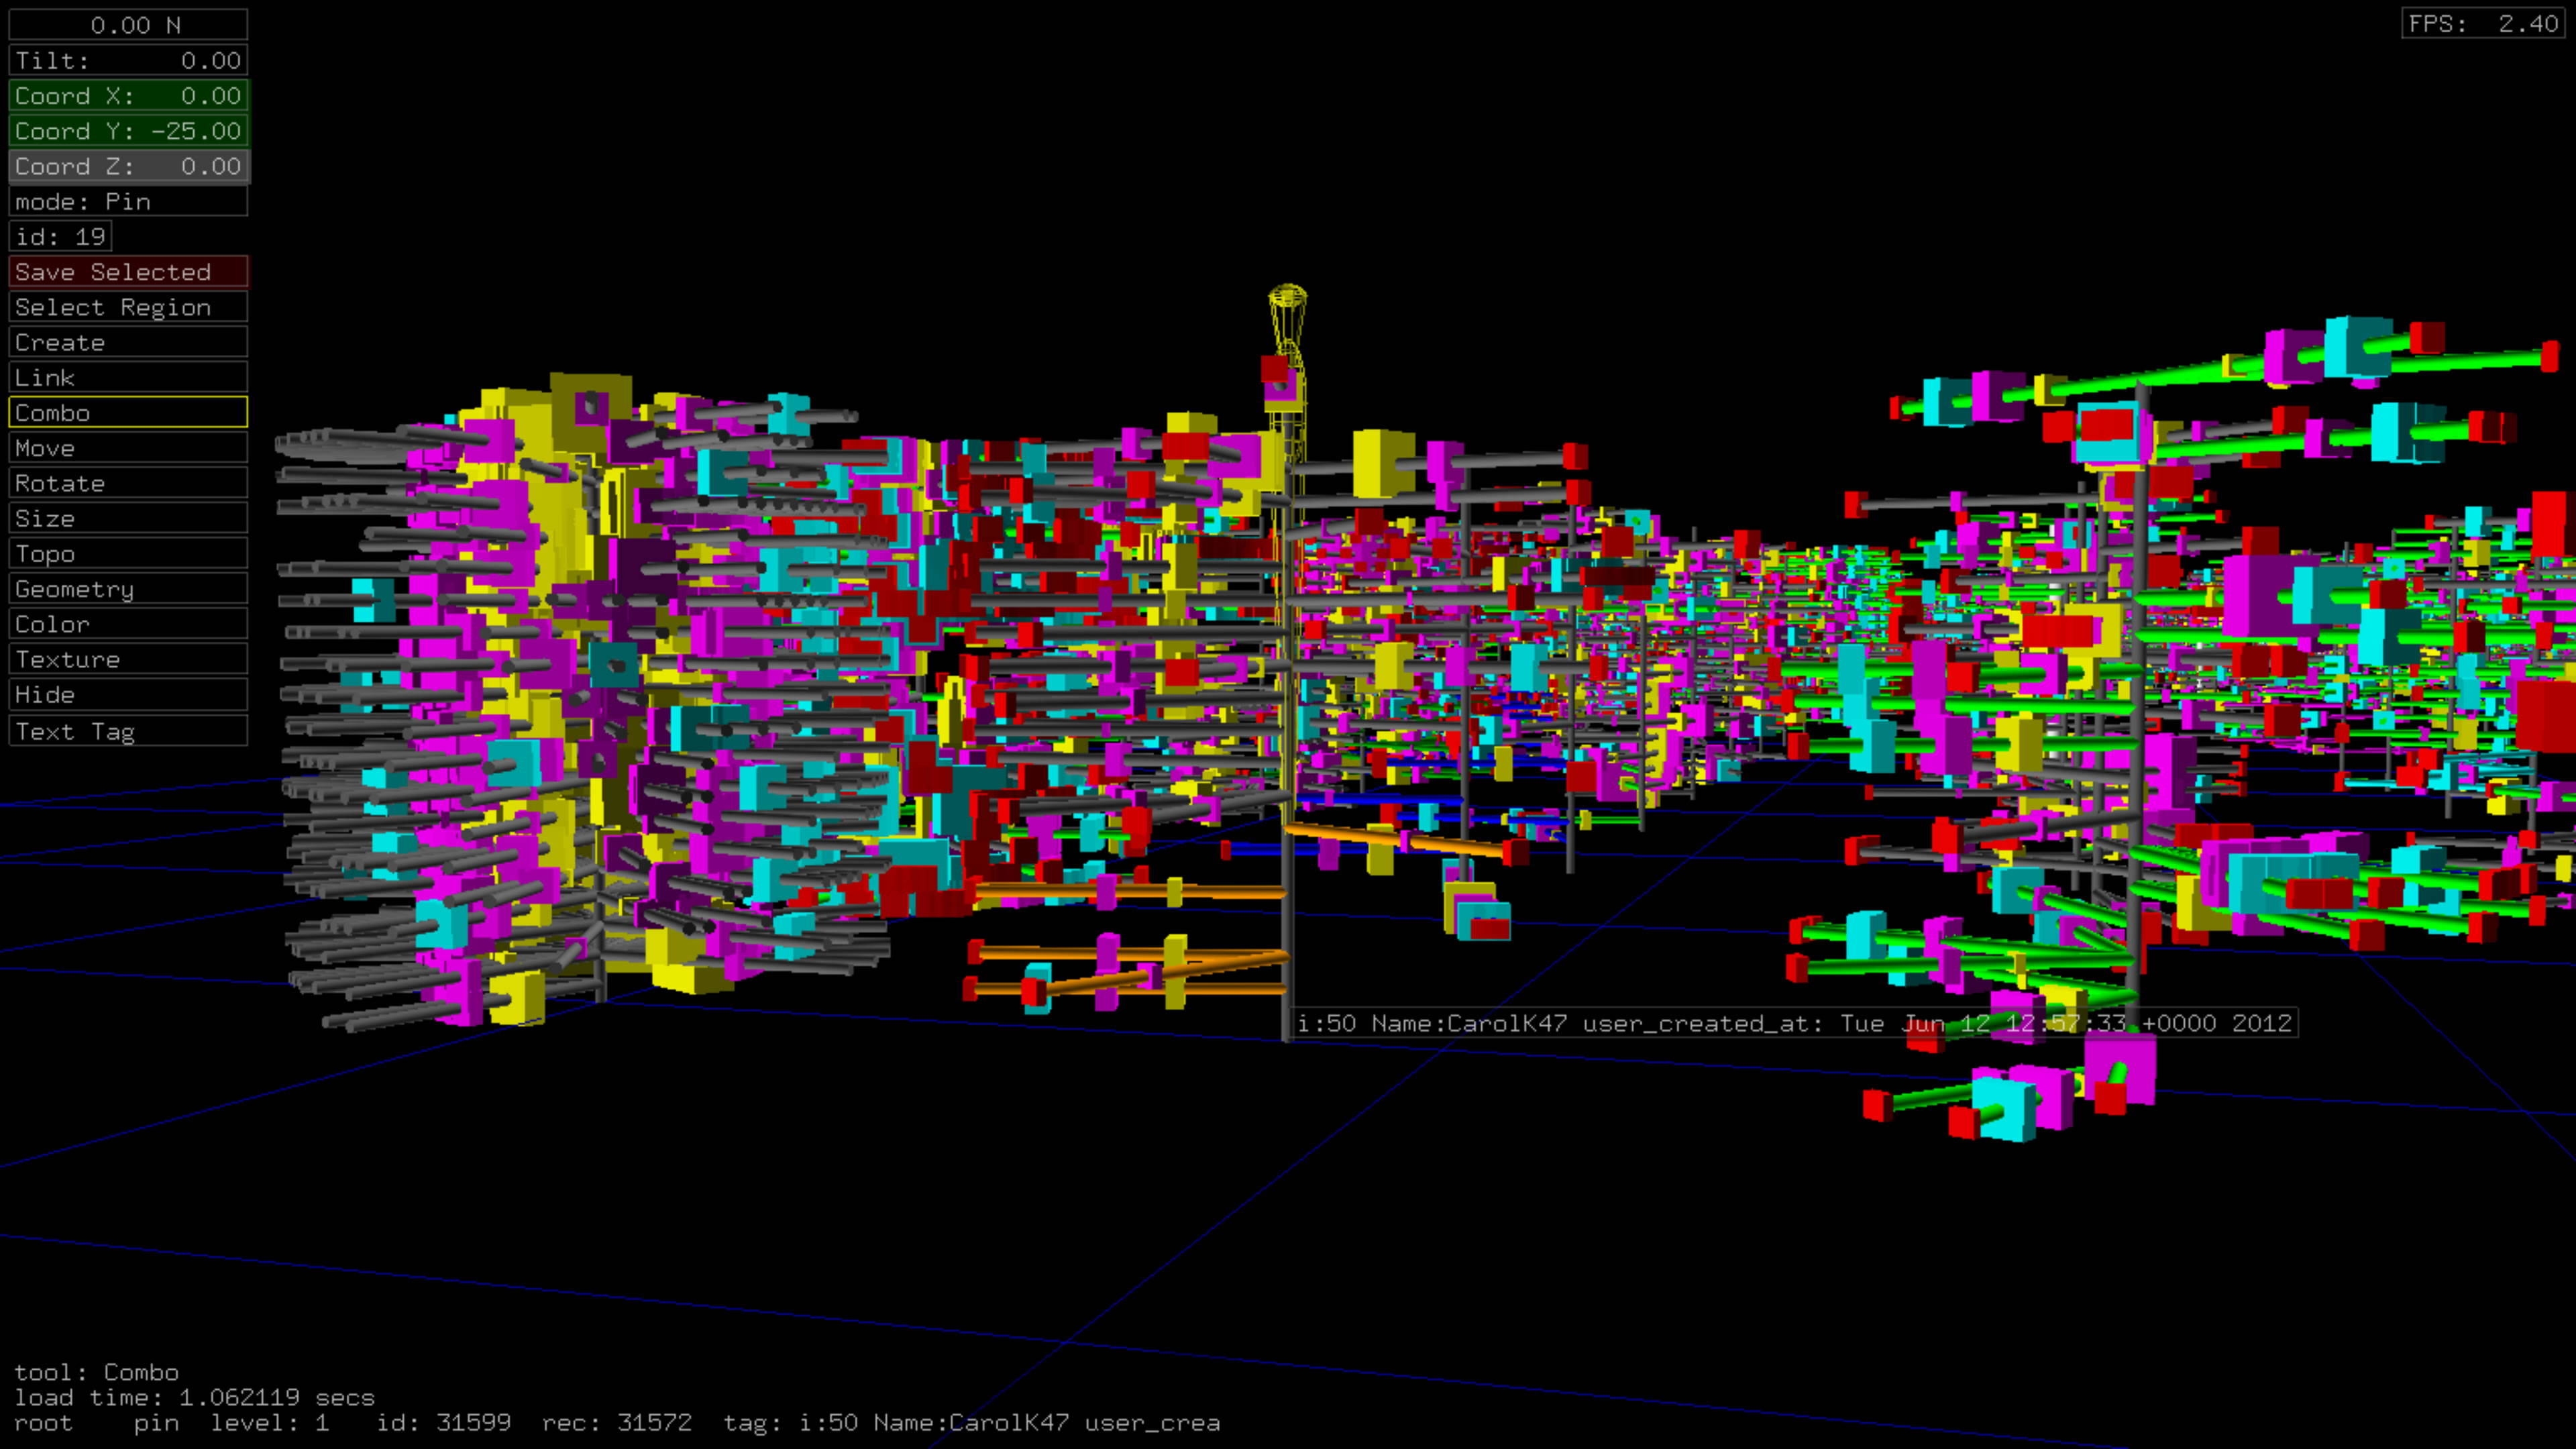Open the Topo option
The image size is (2576, 1449).
pos(128,553)
